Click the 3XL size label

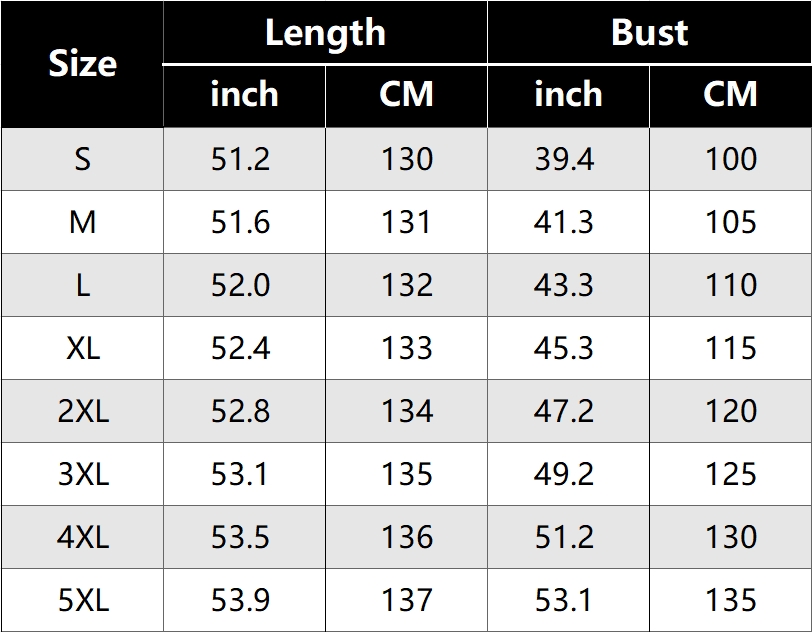82,474
